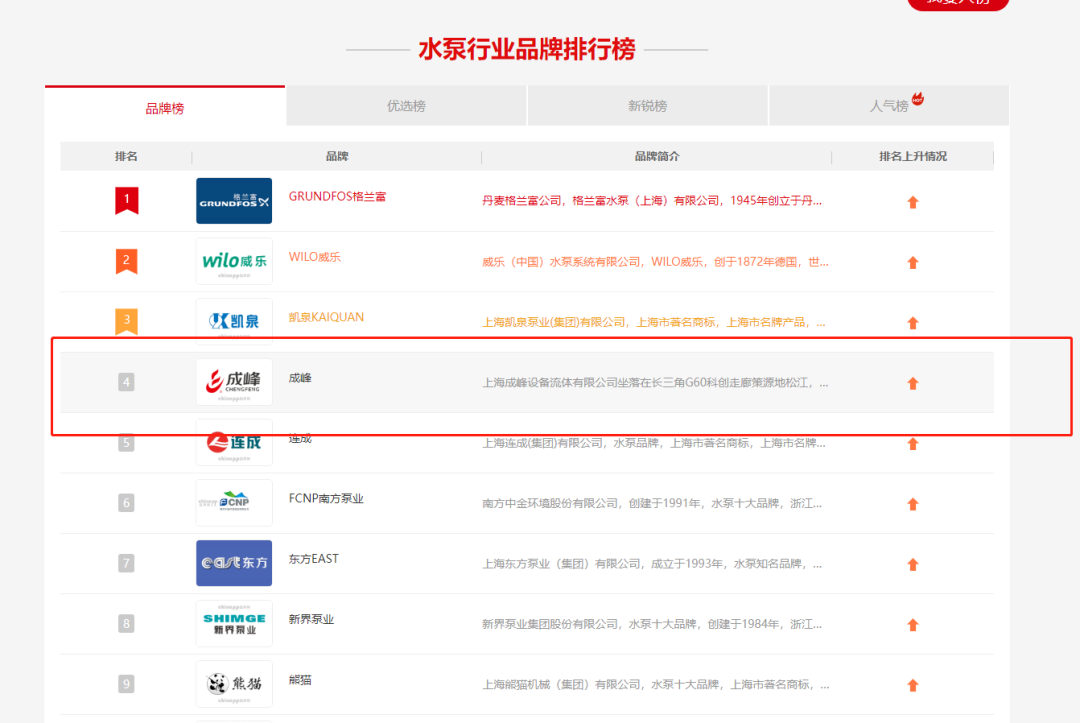Click the 上海熊猫机械（集团）有限公司 description
The width and height of the screenshot is (1080, 723).
[x=655, y=684]
